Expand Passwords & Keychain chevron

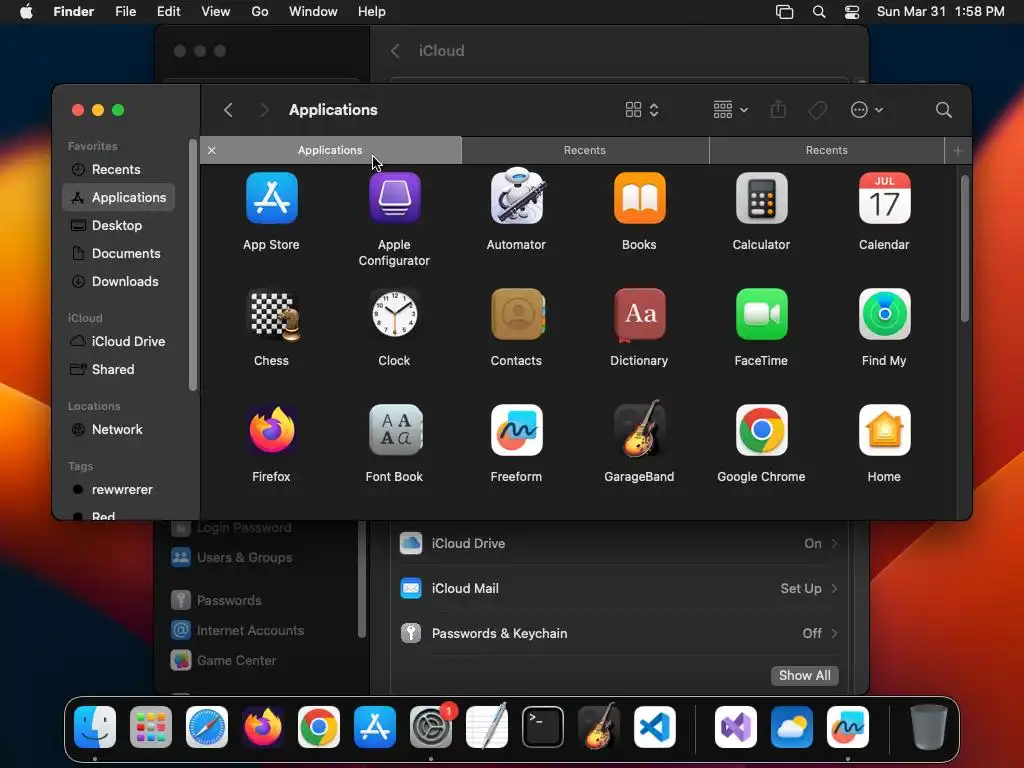click(x=834, y=633)
